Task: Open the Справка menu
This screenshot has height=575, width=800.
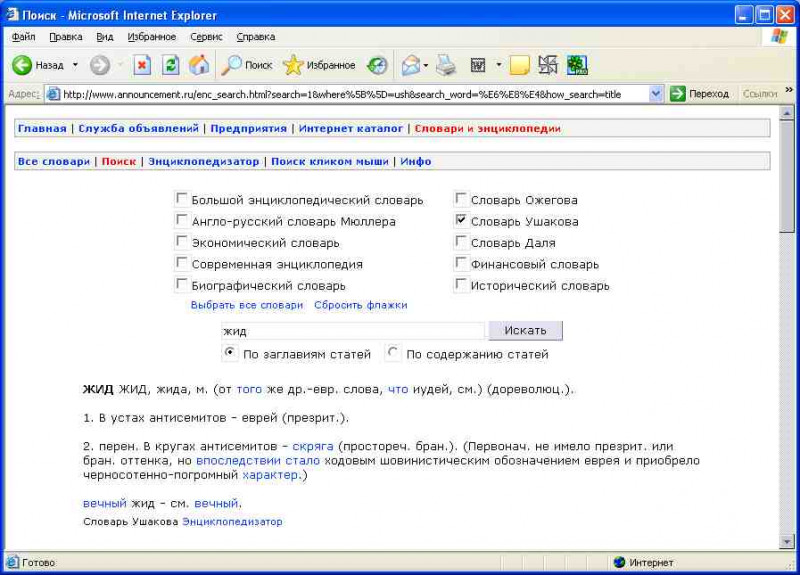Action: tap(256, 37)
